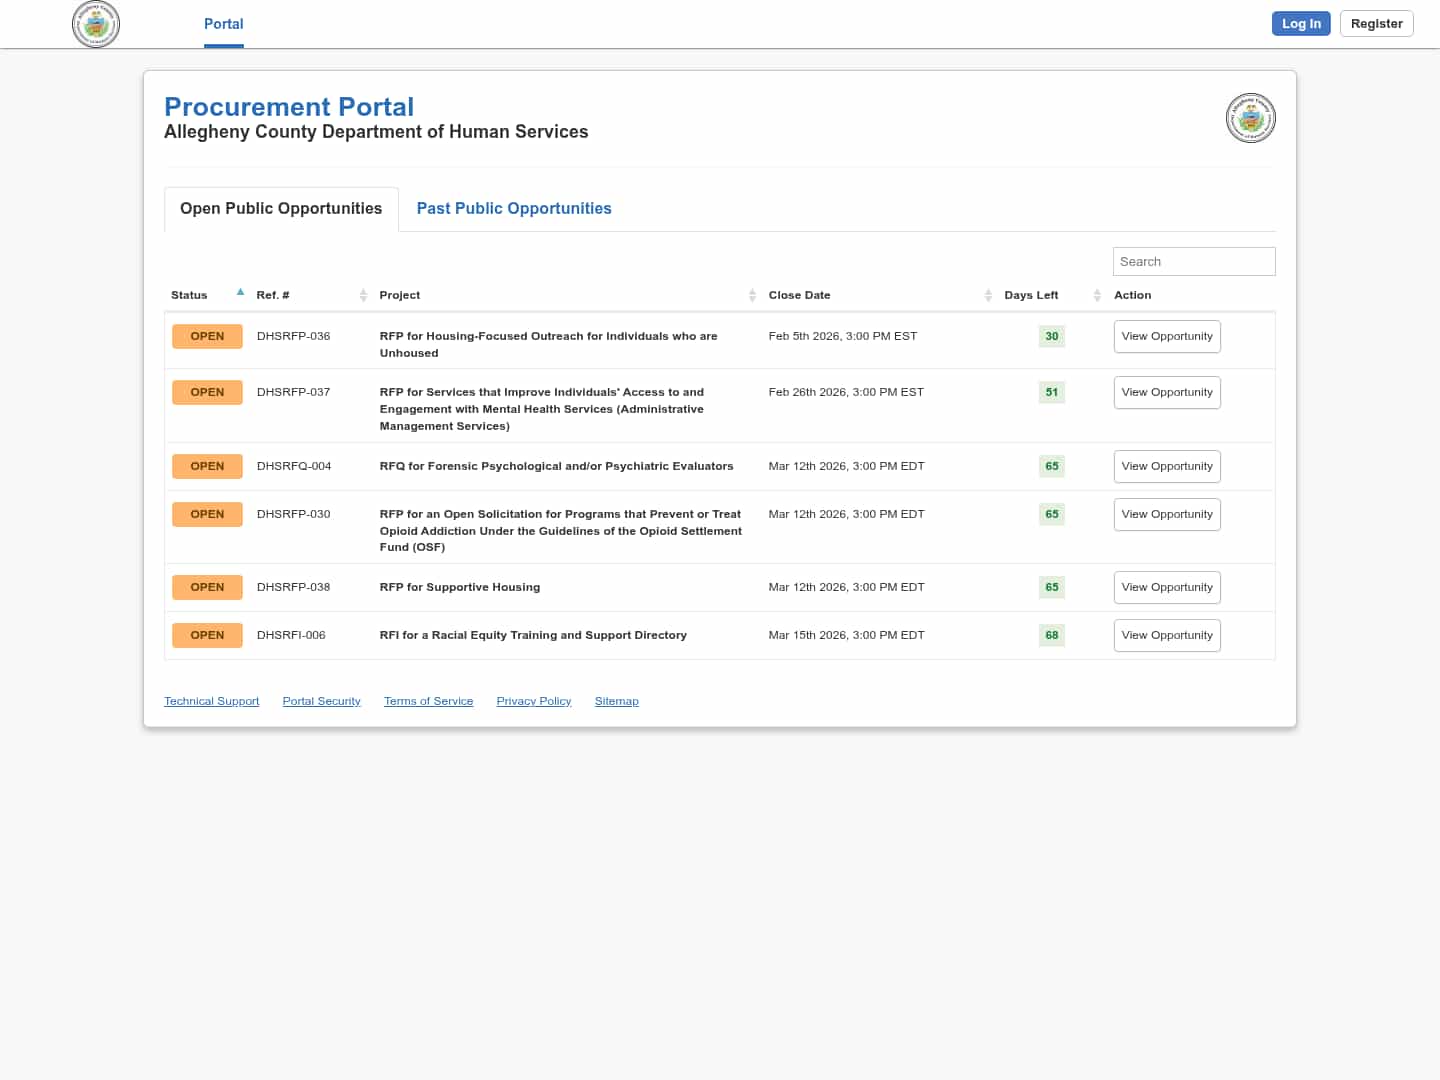View Opportunity for RFP for Supportive Housing
Viewport: 1440px width, 1080px height.
[x=1166, y=588]
